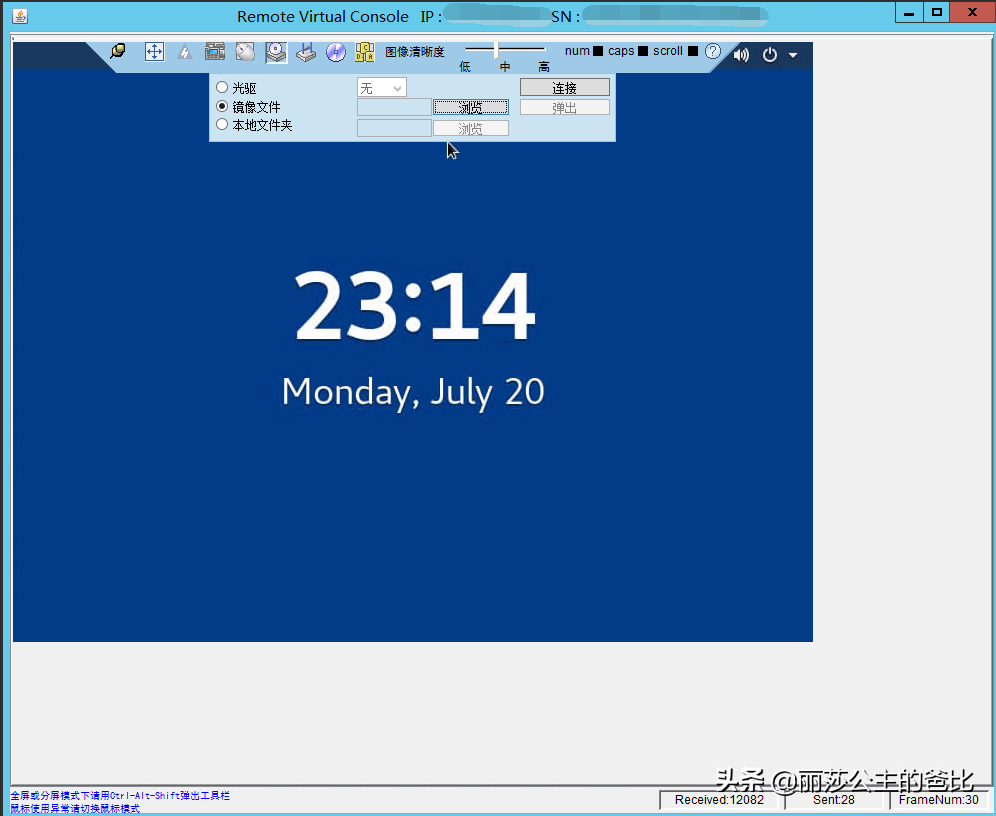Screen dimensions: 996x816
Task: Click the image file path field
Action: pyautogui.click(x=394, y=107)
